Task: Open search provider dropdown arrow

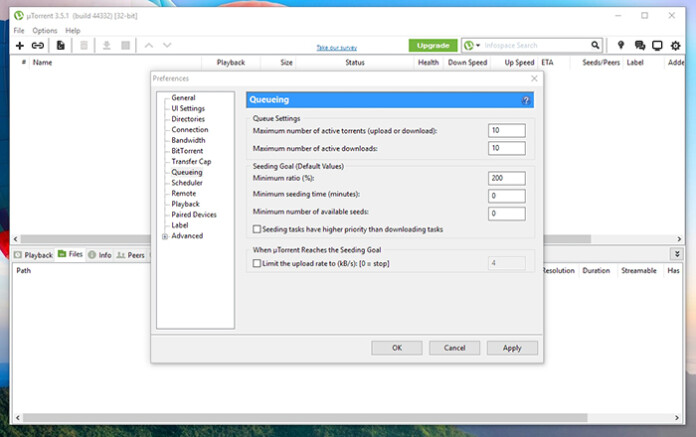Action: (x=478, y=45)
